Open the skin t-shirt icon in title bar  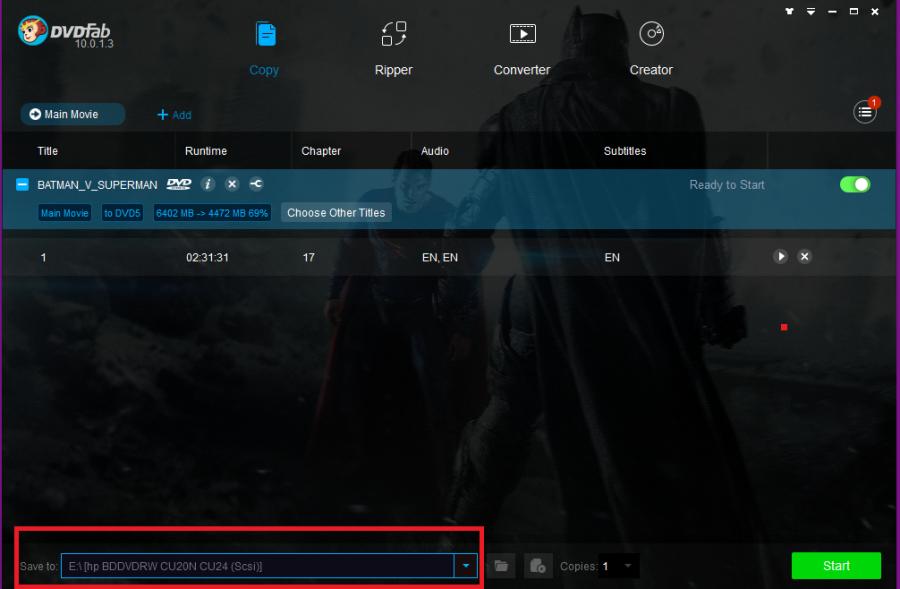789,11
